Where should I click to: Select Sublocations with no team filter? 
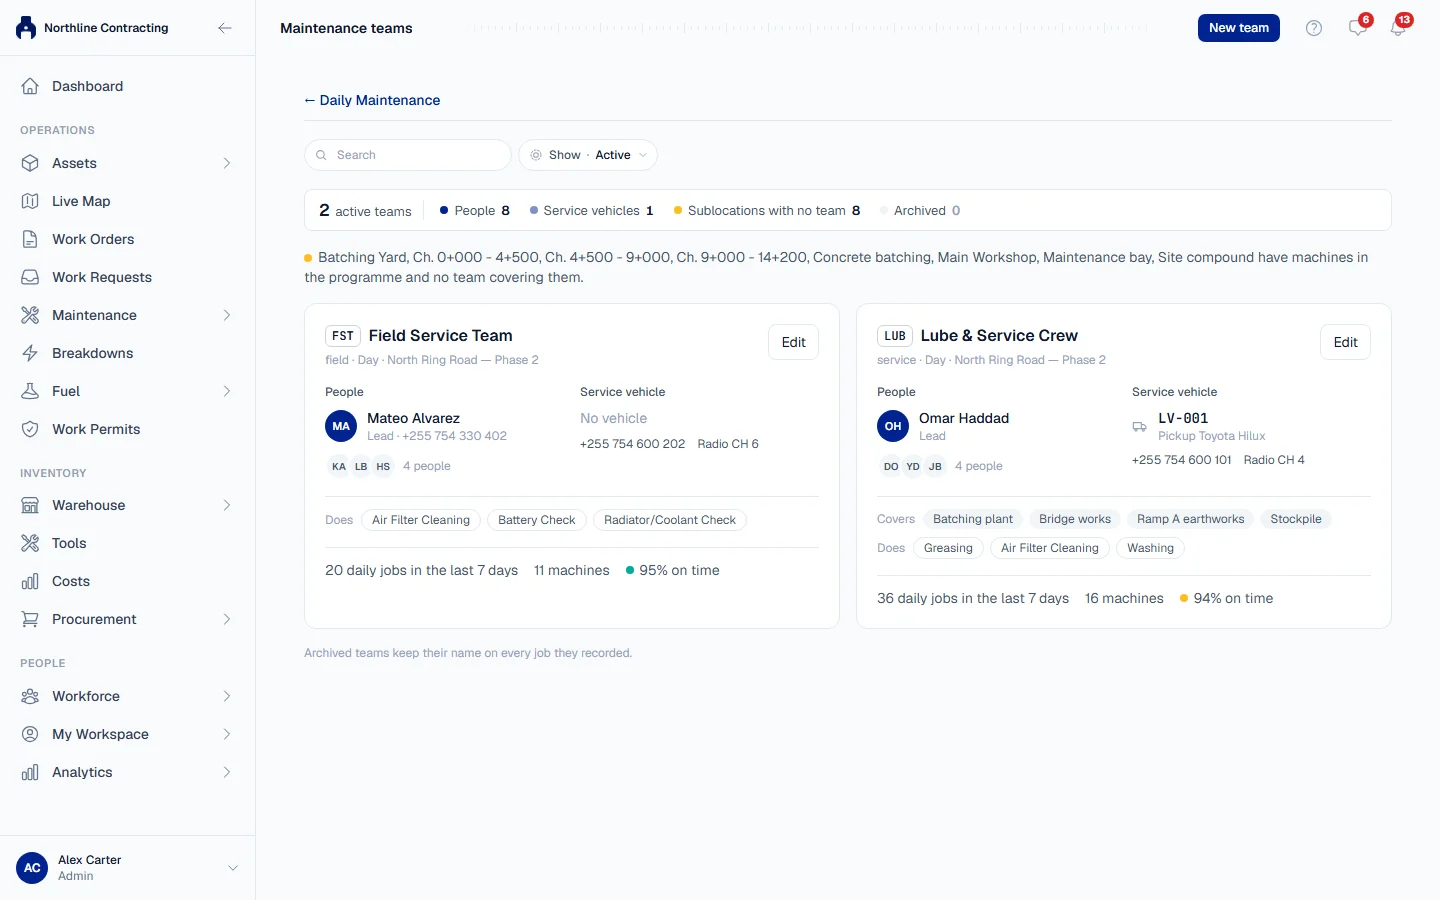pos(767,211)
